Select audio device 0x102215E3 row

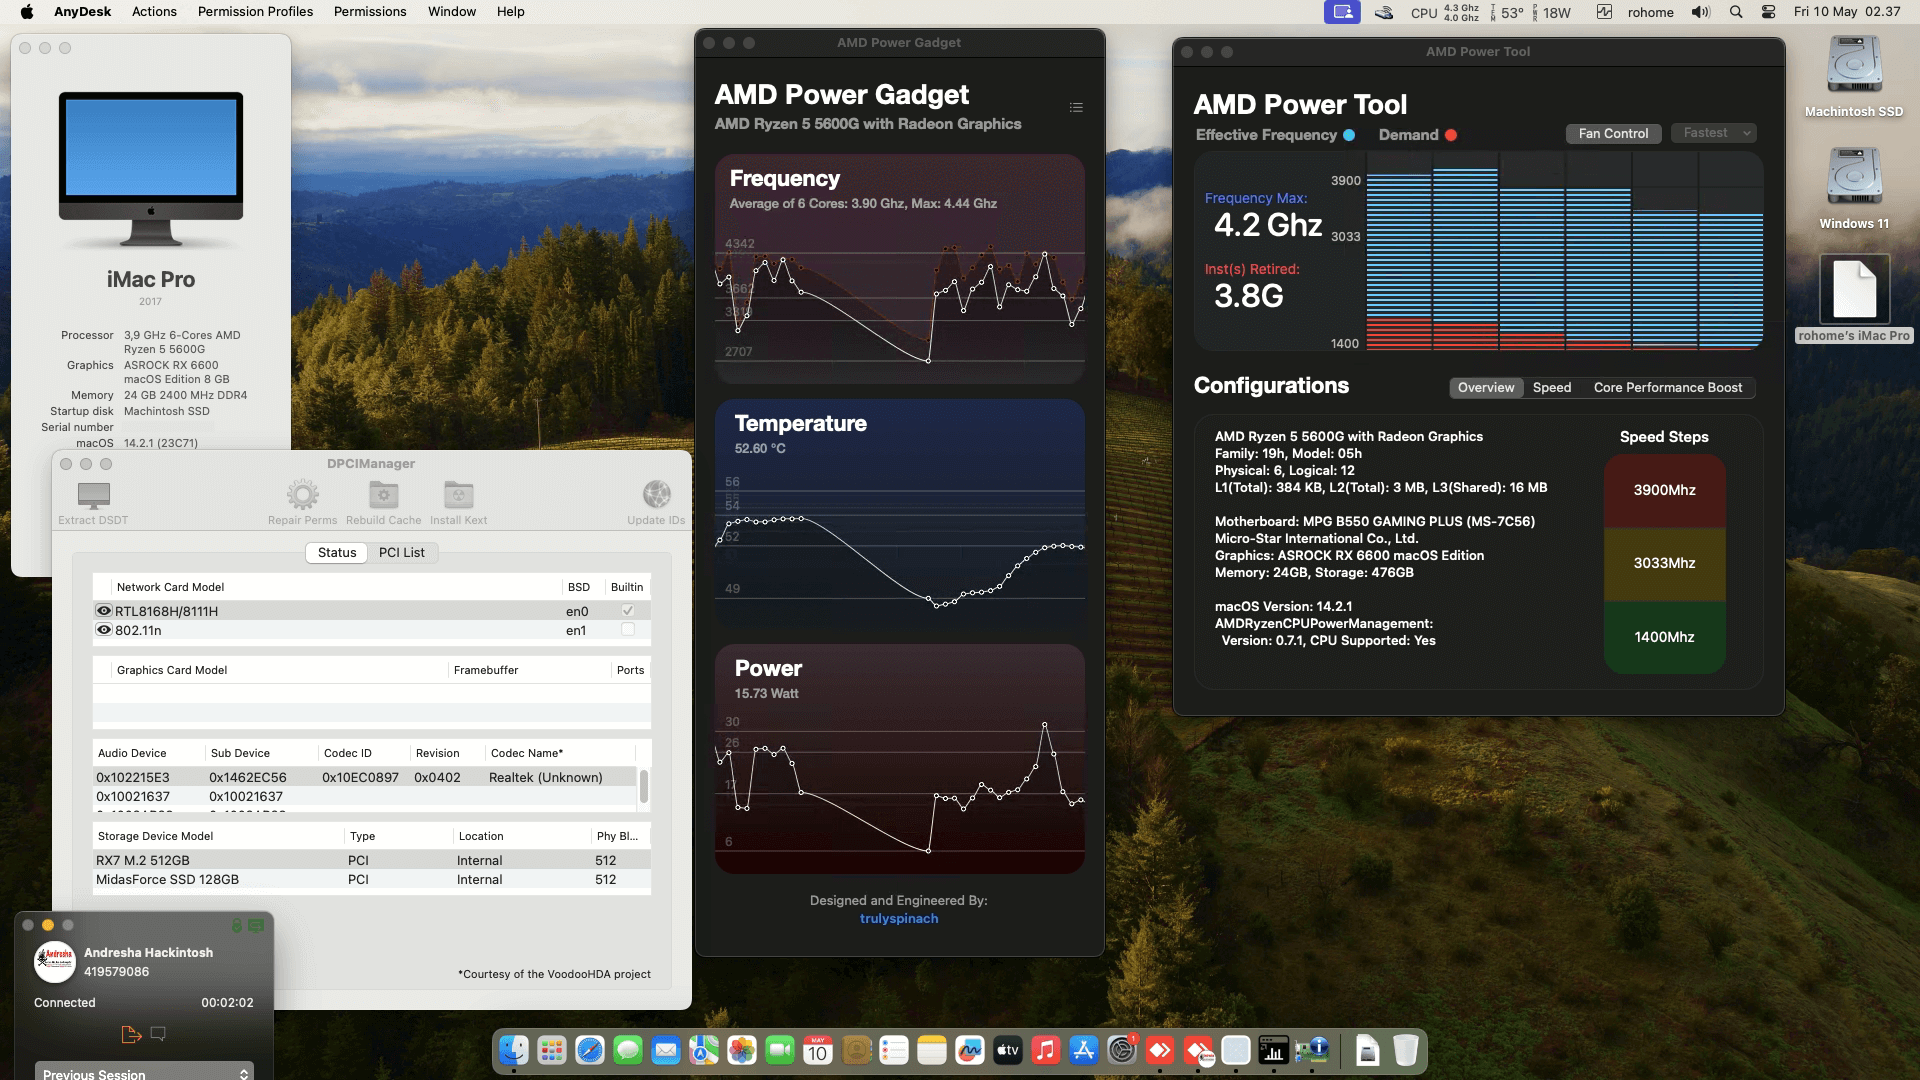click(365, 777)
